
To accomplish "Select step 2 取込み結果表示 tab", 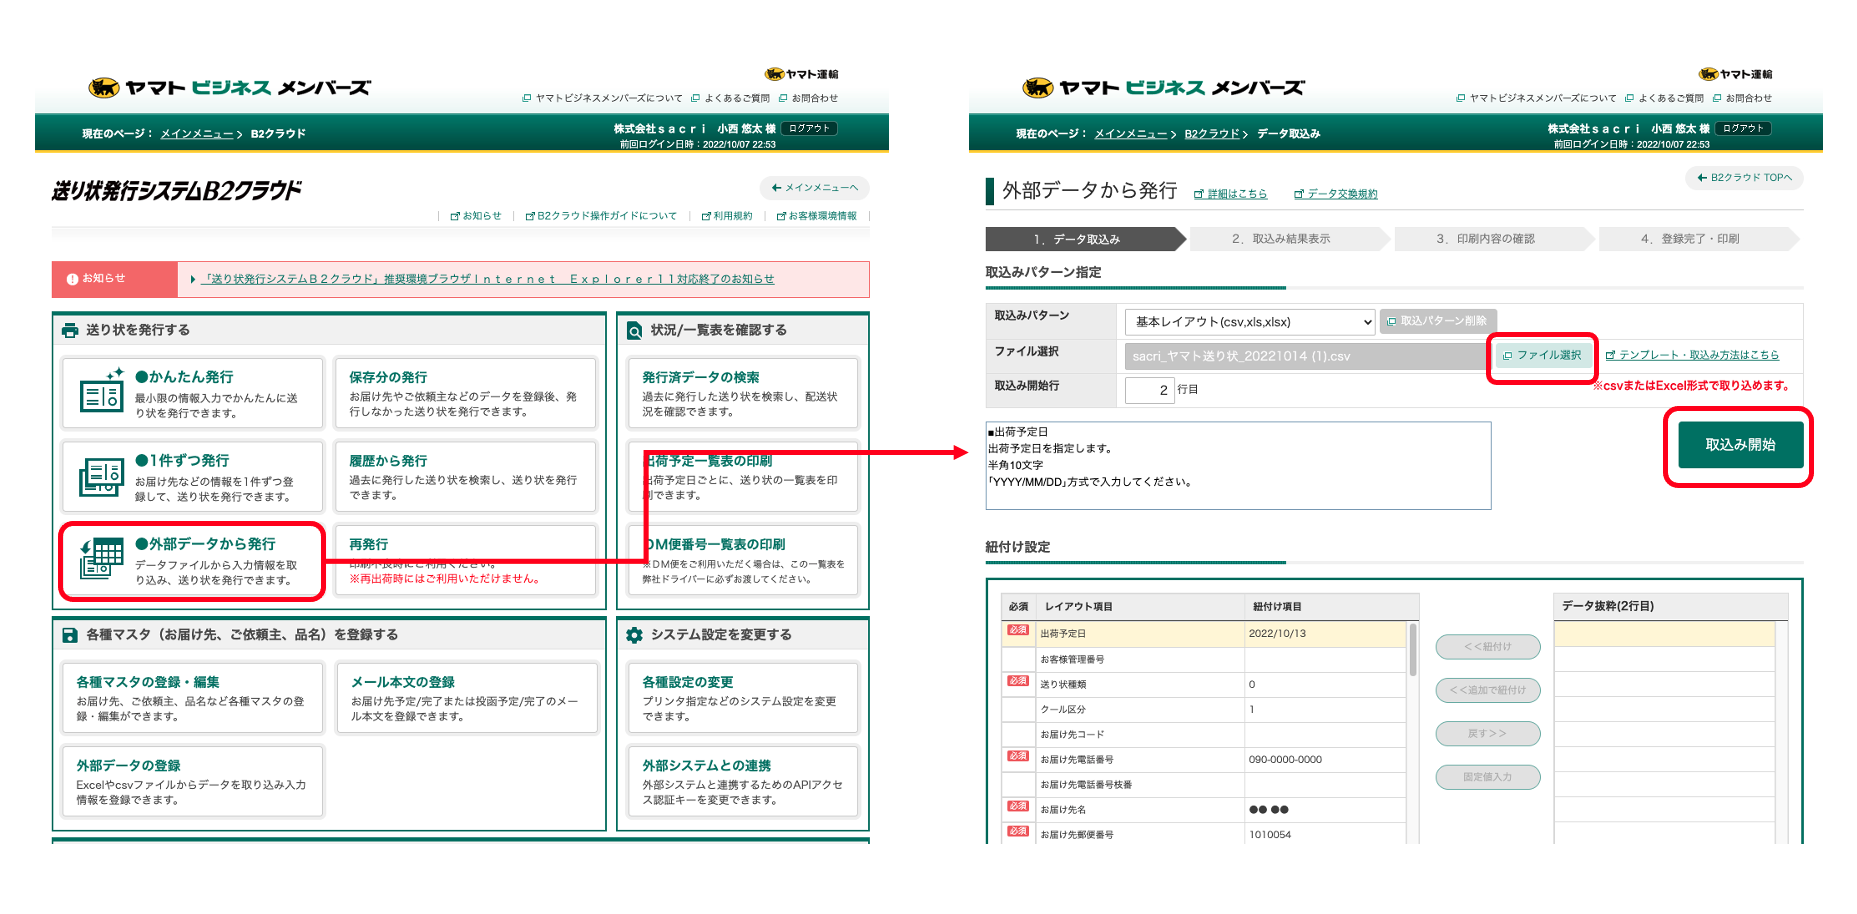I will (1288, 239).
